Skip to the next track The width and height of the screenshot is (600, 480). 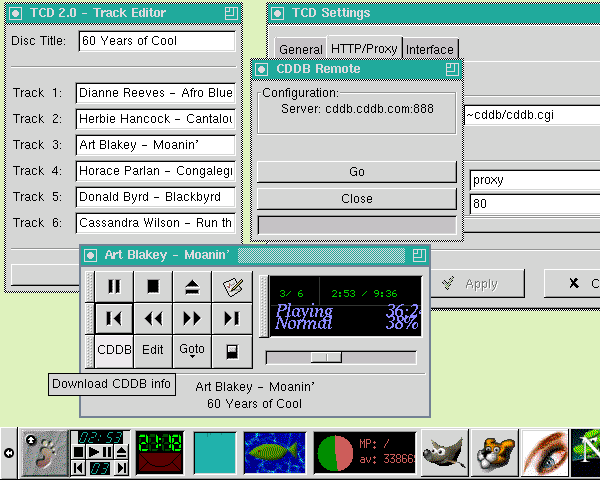click(232, 319)
